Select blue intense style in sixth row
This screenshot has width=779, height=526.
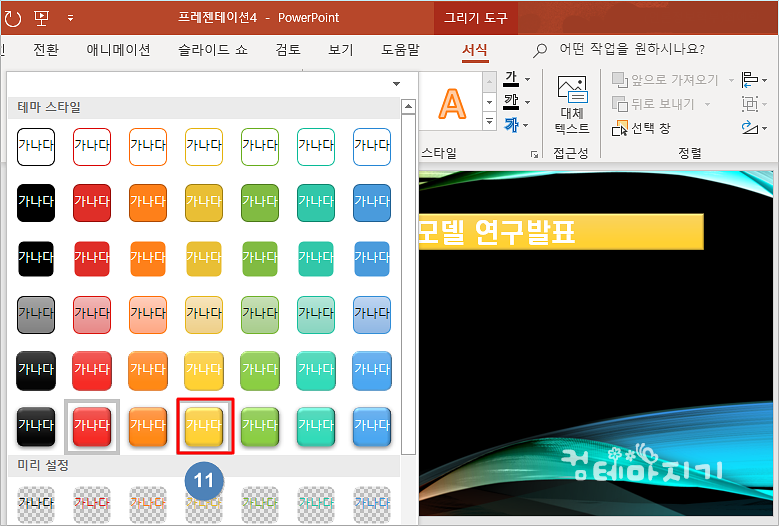[x=372, y=427]
